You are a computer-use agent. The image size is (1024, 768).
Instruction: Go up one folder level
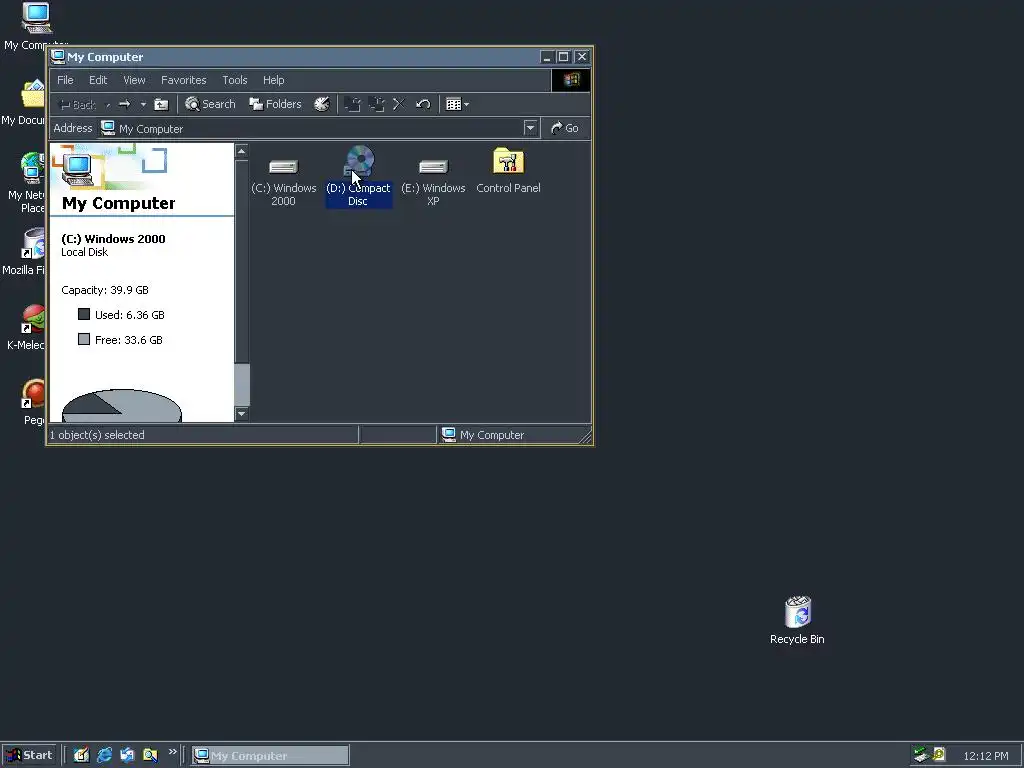pos(161,104)
